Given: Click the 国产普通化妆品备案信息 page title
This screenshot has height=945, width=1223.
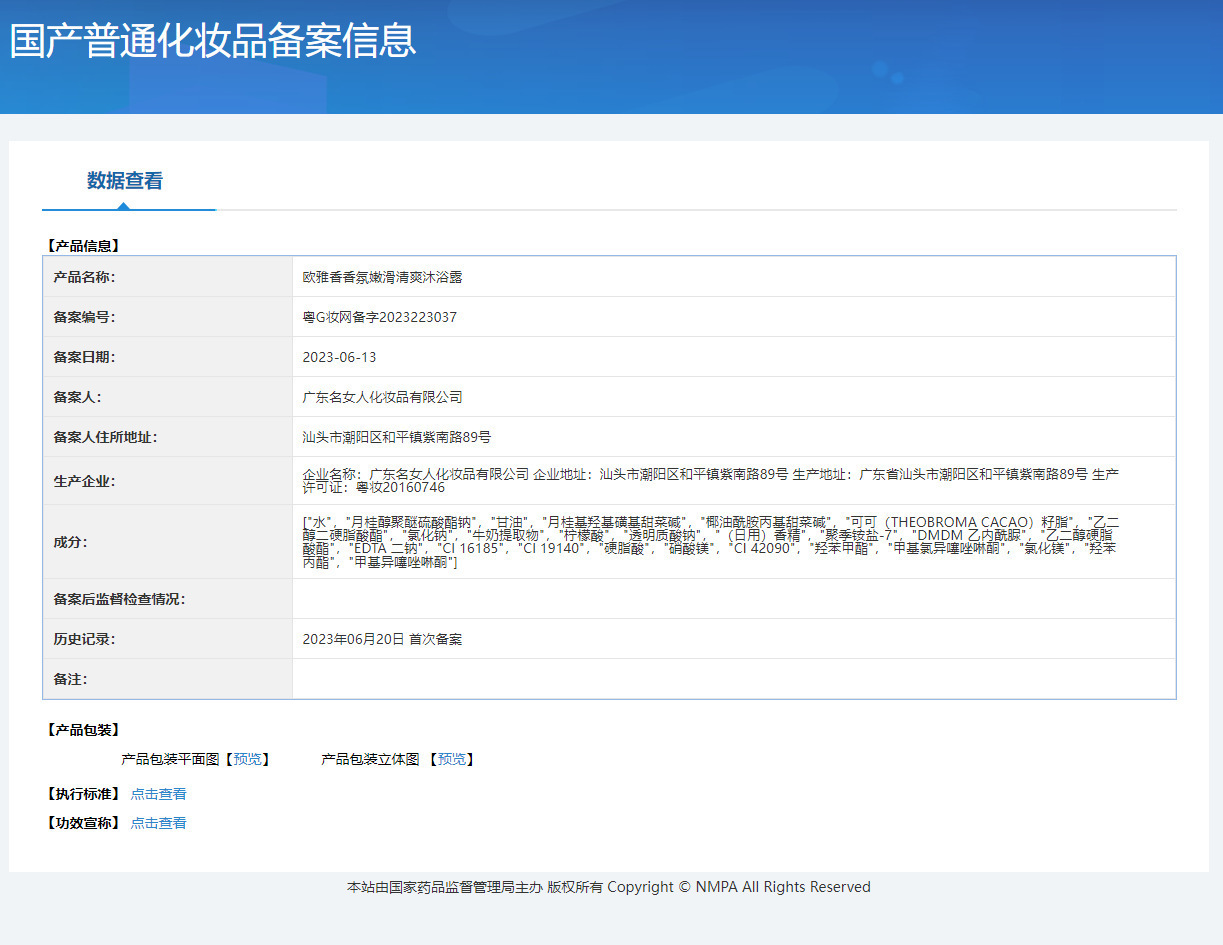Looking at the screenshot, I should click(213, 41).
